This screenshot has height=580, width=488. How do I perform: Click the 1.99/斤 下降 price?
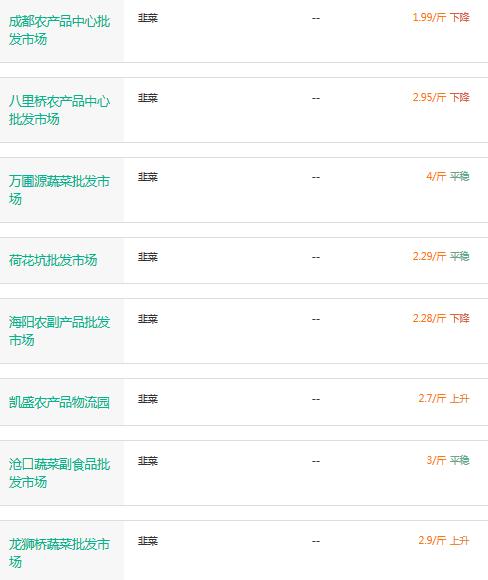441,17
